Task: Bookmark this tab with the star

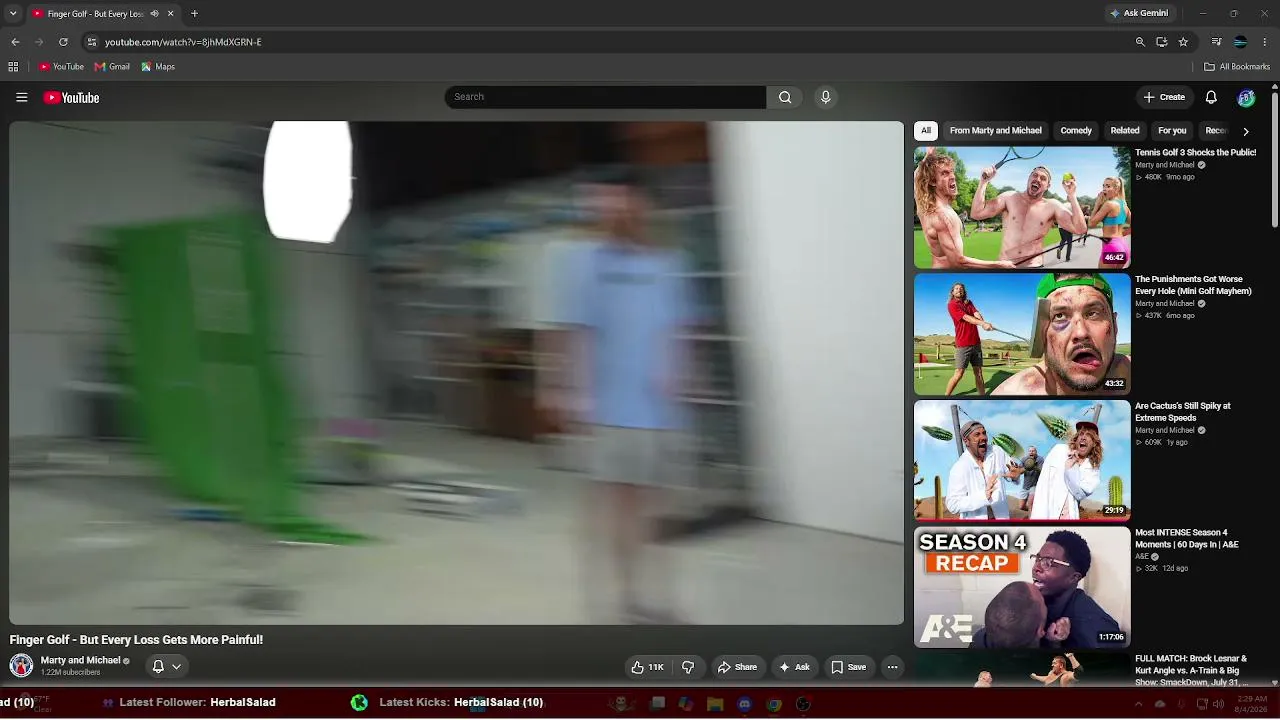Action: coord(1183,42)
